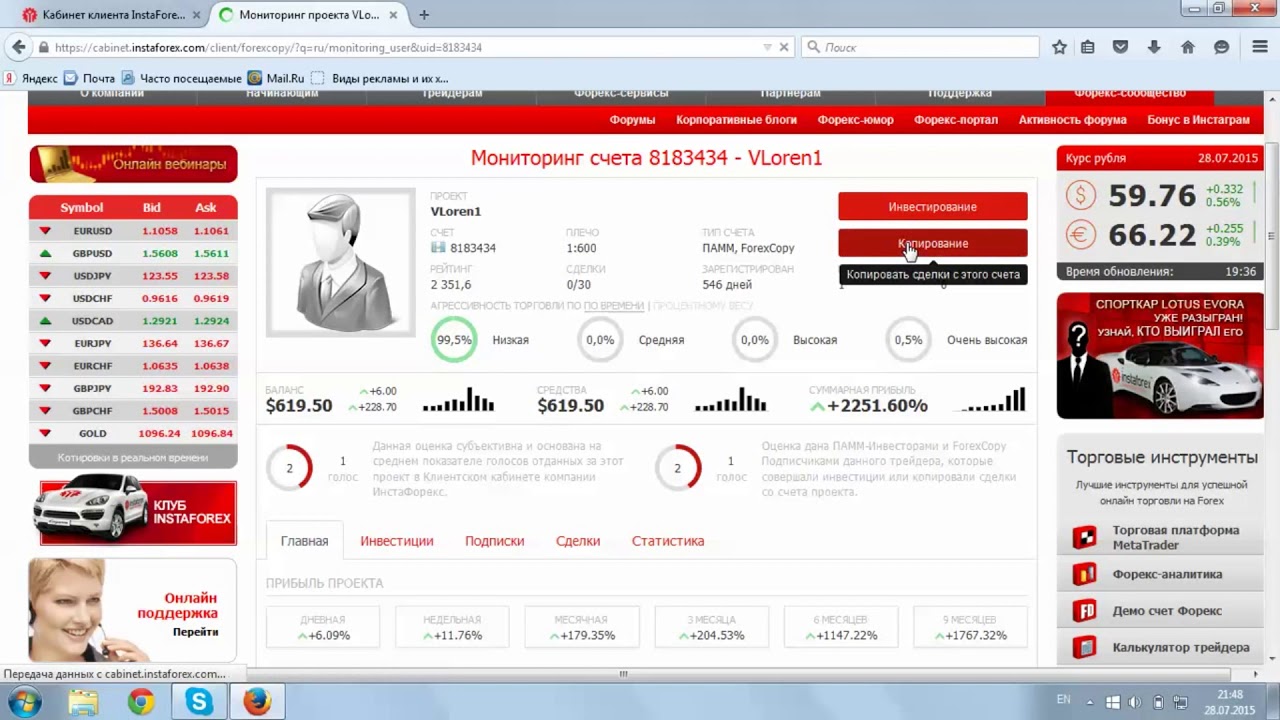Viewport: 1280px width, 720px height.
Task: Open the Клуб InstaForex banner
Action: click(136, 510)
